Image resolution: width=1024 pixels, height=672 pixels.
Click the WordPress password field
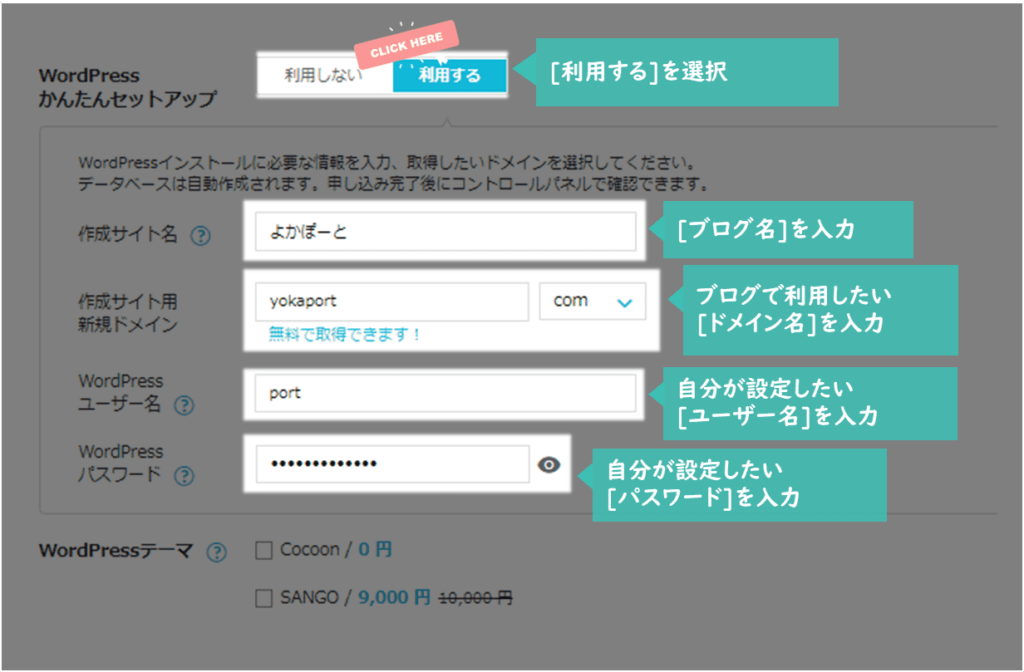392,464
